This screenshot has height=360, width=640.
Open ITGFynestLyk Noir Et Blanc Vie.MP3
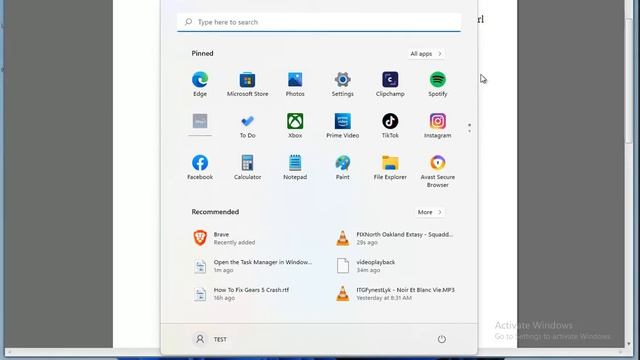click(x=396, y=293)
